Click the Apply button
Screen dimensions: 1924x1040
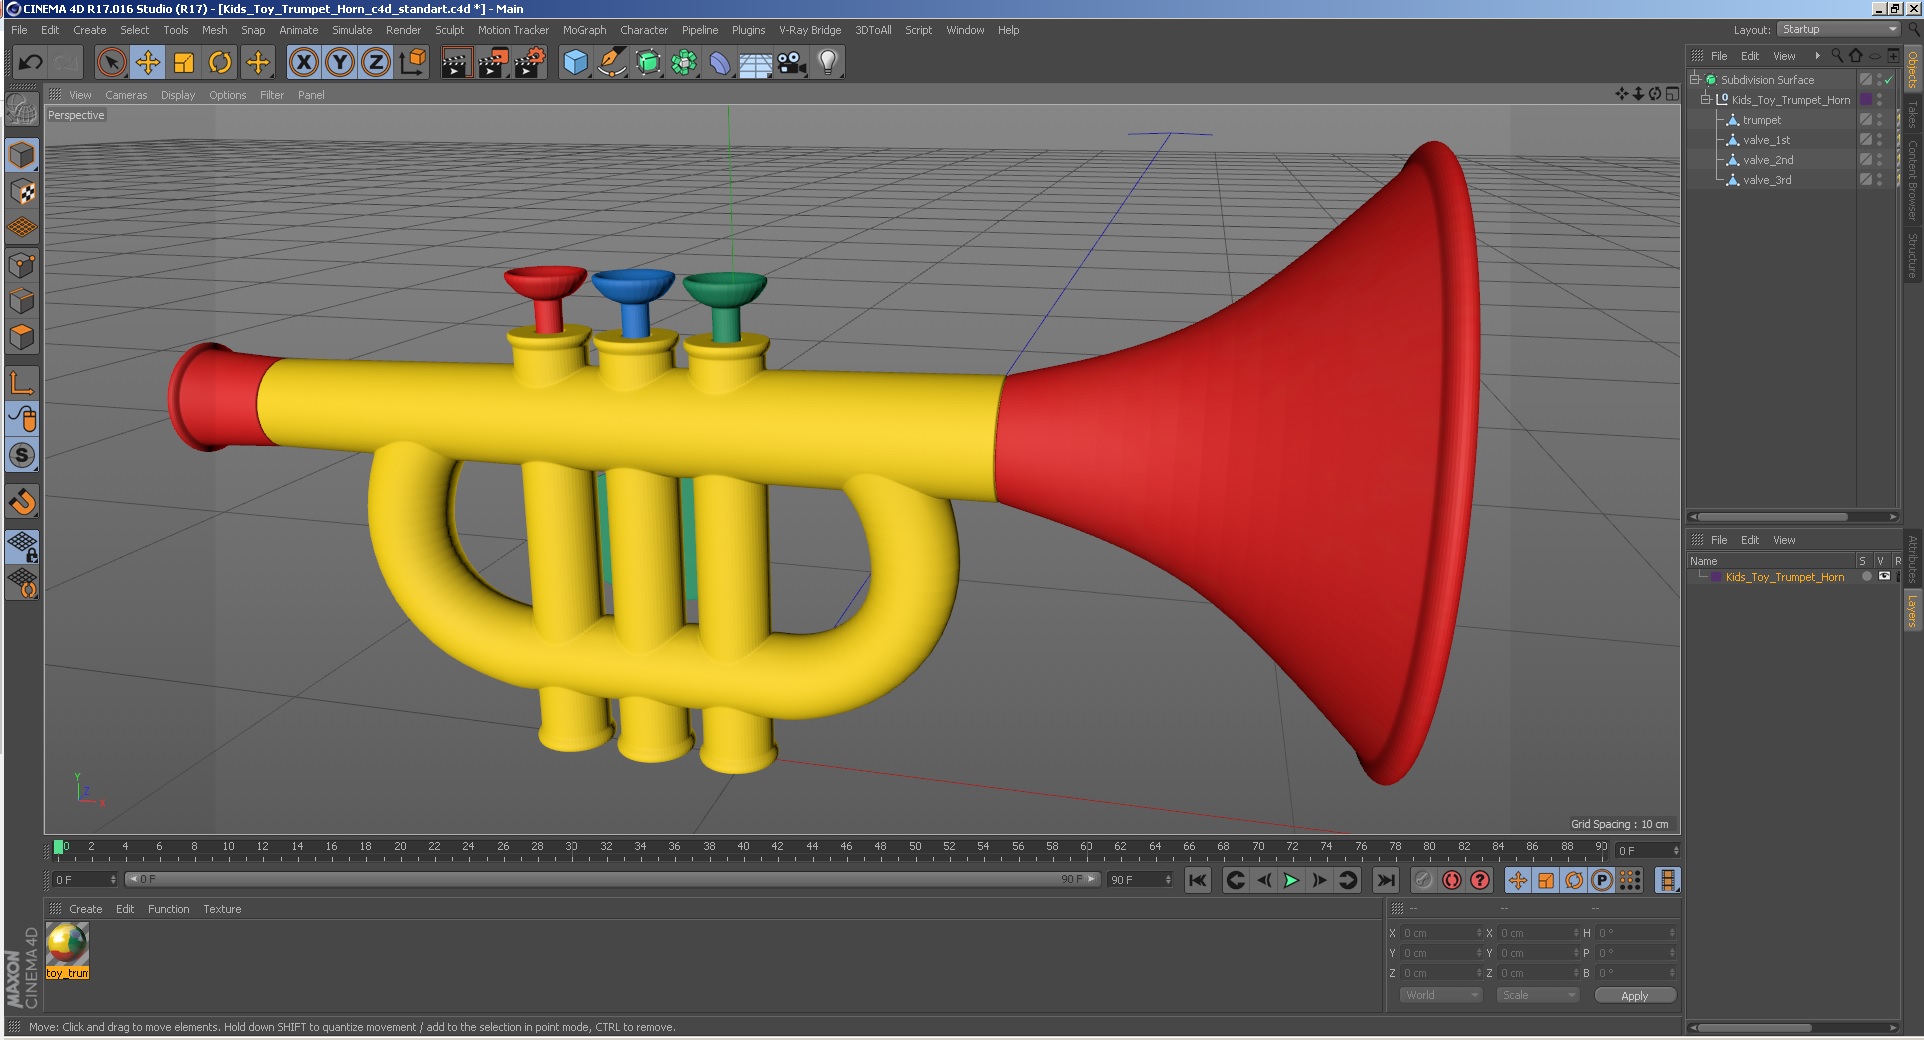point(1635,996)
